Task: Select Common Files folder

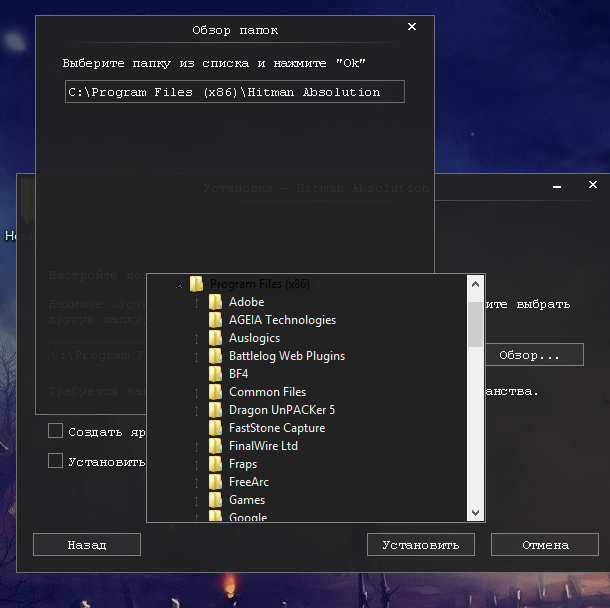Action: [268, 392]
